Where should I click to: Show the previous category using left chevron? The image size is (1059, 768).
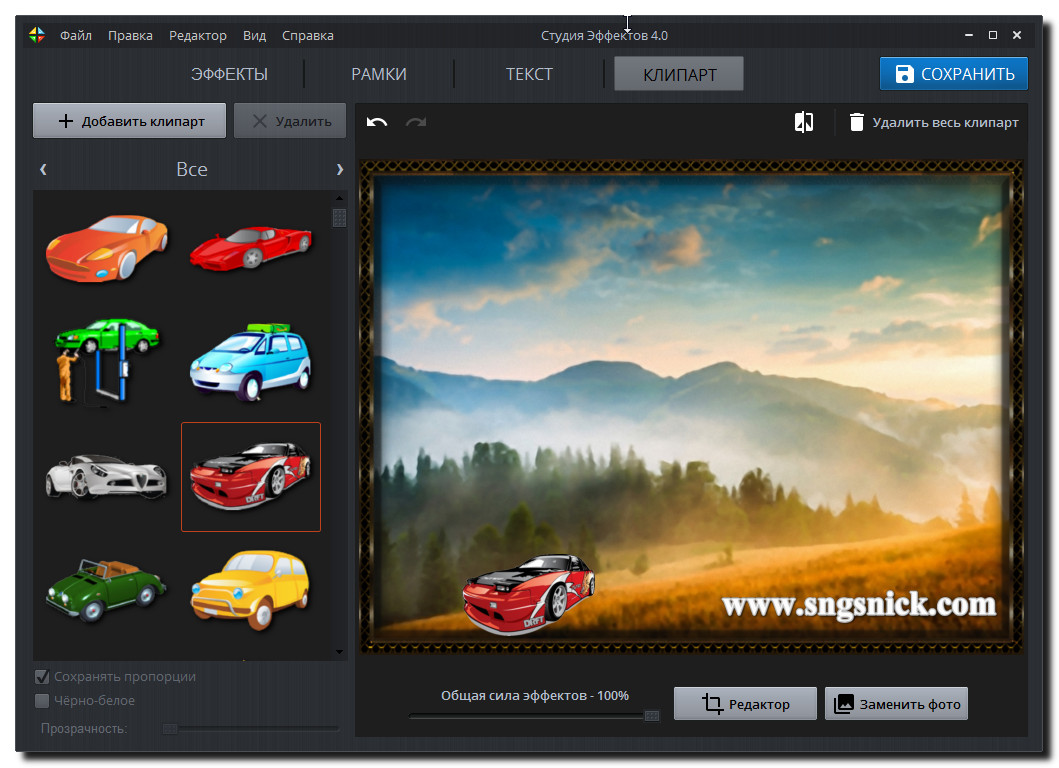click(x=43, y=169)
